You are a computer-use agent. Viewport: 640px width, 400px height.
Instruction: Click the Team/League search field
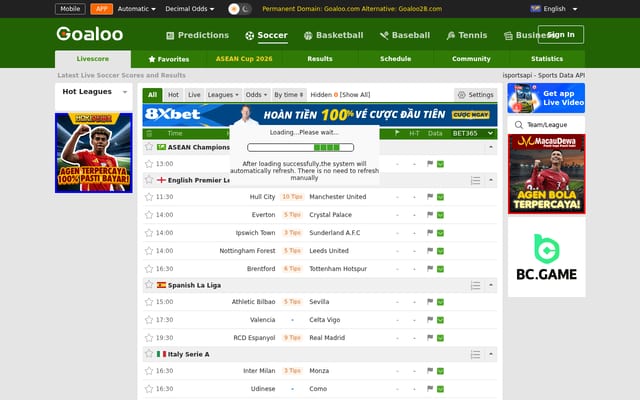coord(546,125)
